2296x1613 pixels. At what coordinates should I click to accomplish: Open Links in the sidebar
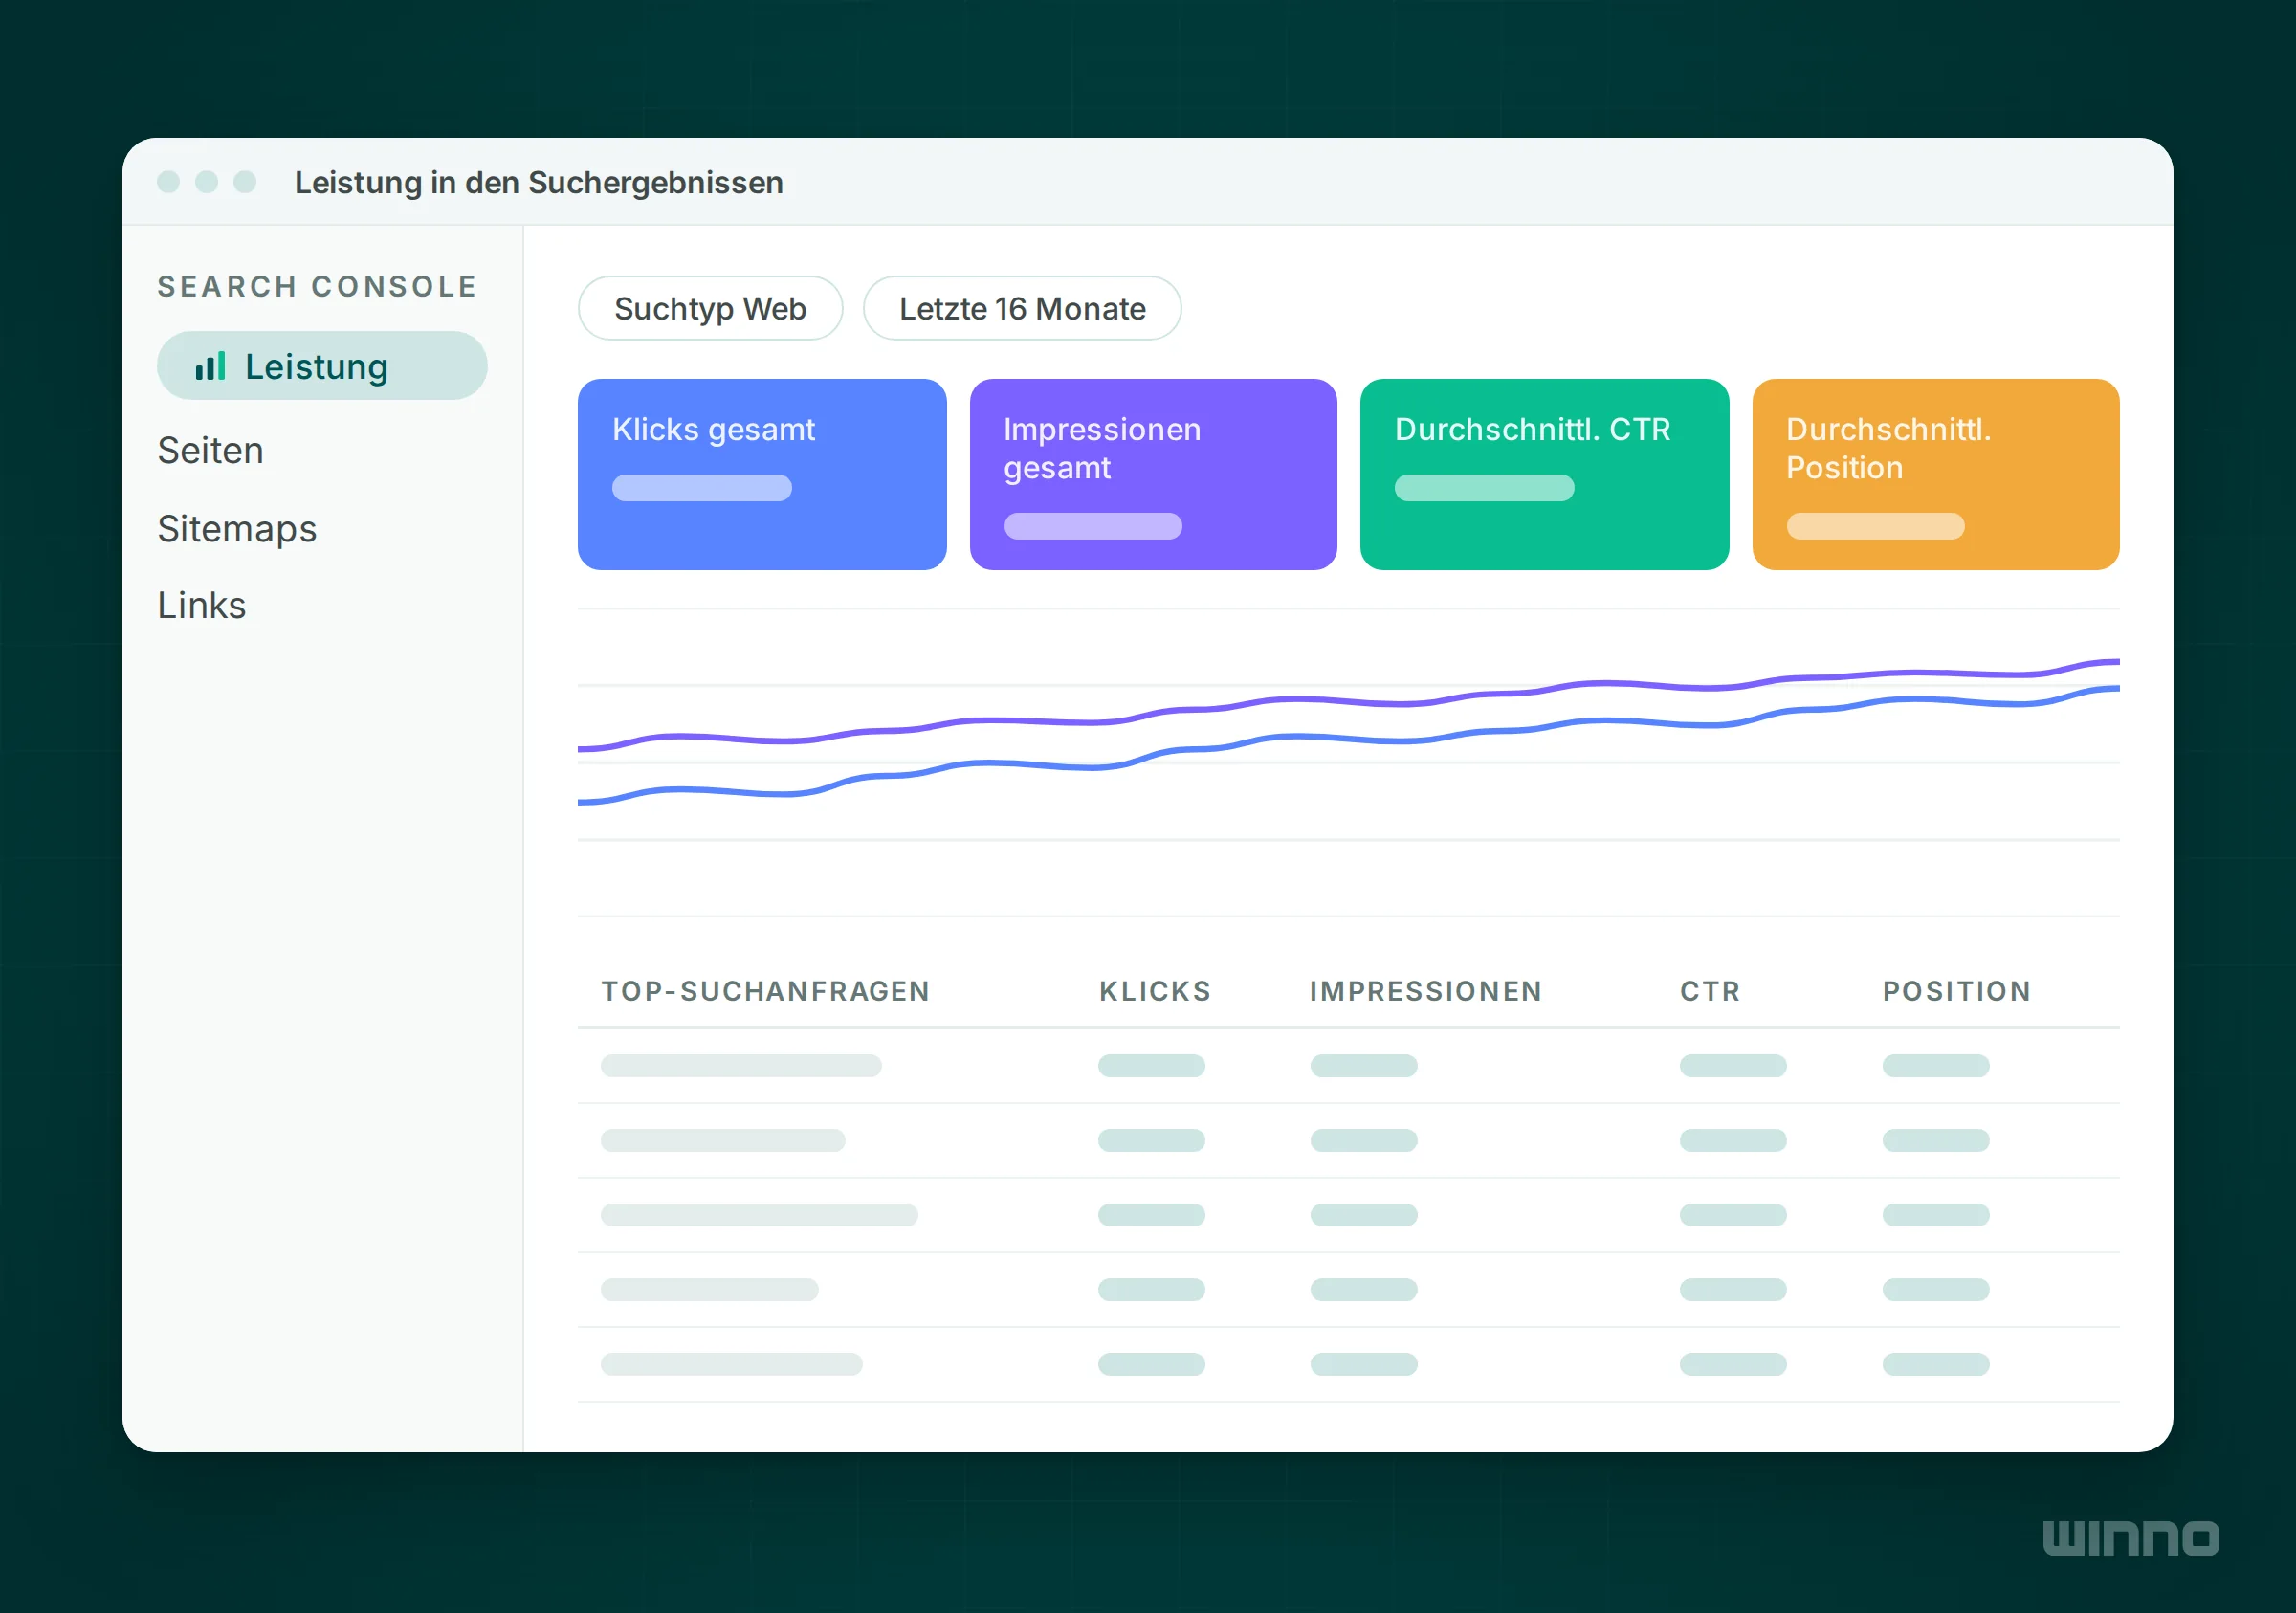point(201,605)
